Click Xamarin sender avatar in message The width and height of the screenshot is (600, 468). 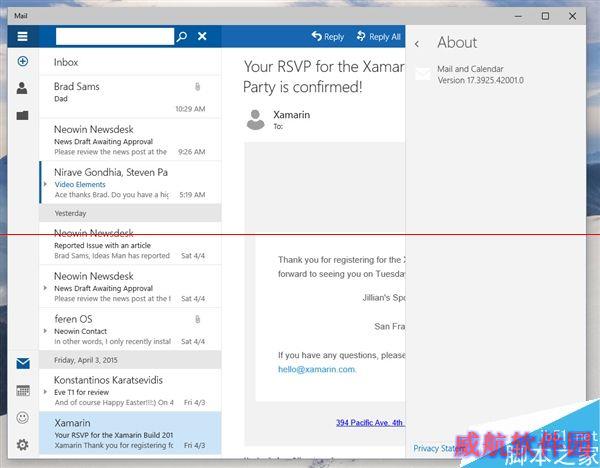[256, 119]
